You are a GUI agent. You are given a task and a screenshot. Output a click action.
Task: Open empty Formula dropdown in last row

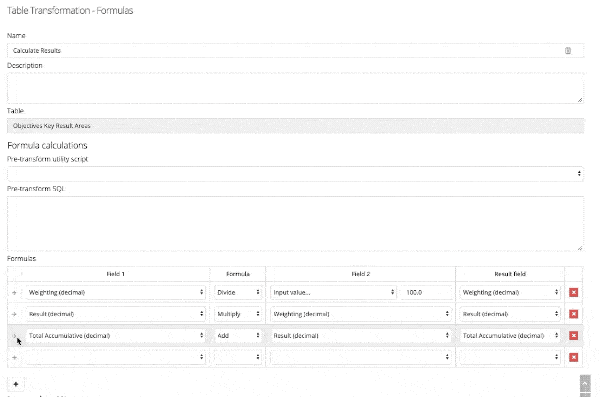(x=238, y=357)
